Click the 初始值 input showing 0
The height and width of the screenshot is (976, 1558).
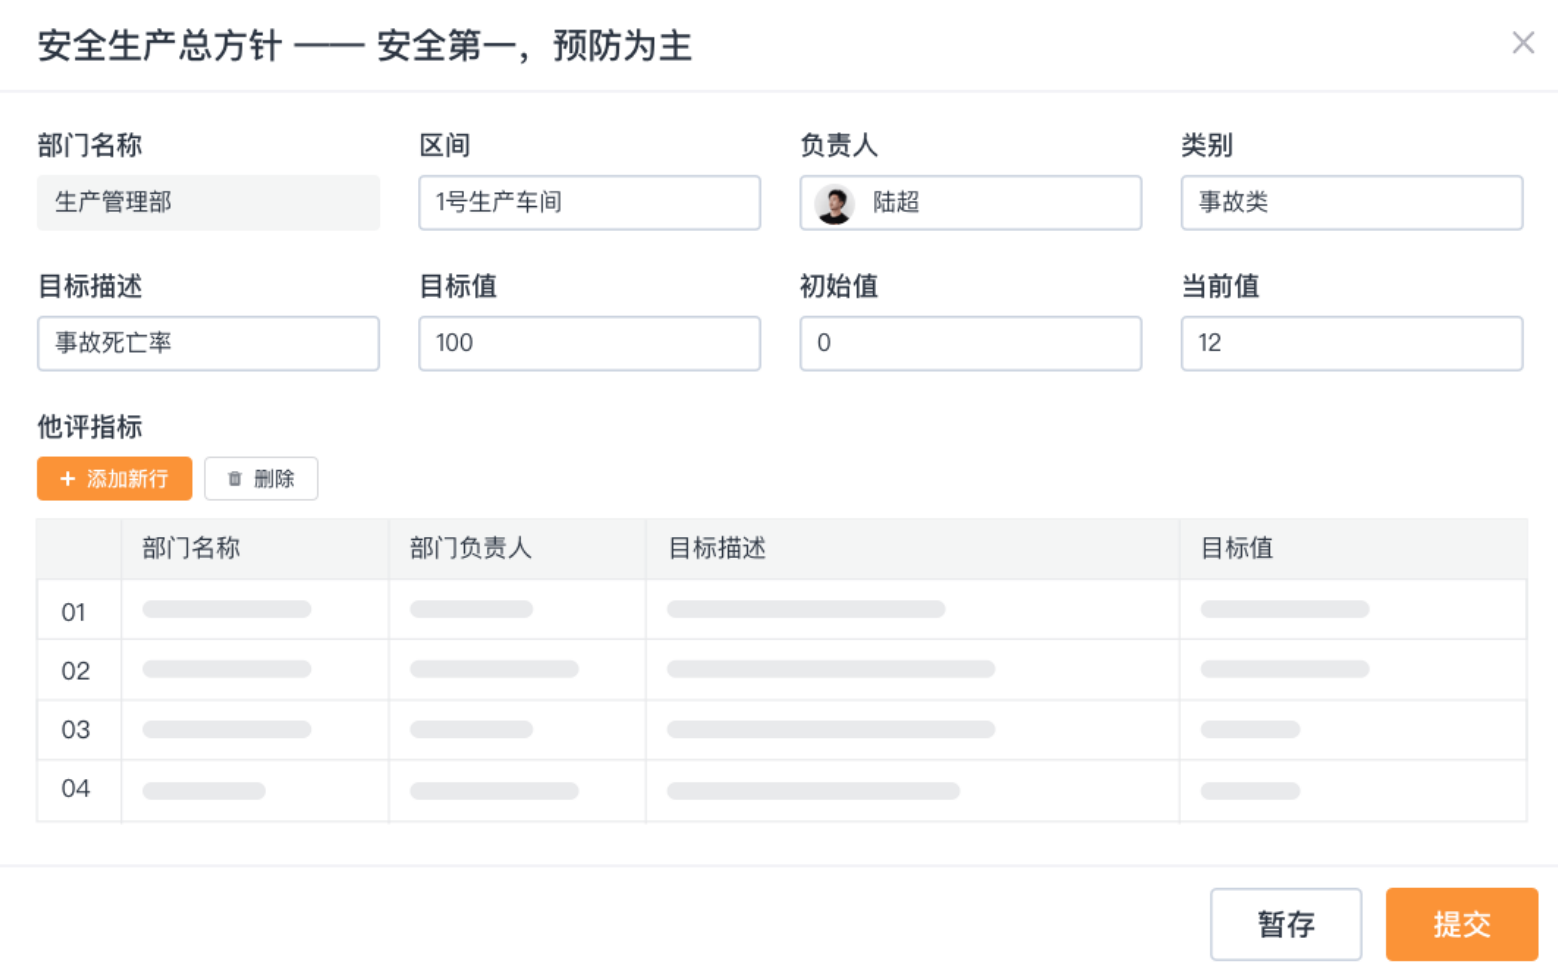tap(970, 343)
